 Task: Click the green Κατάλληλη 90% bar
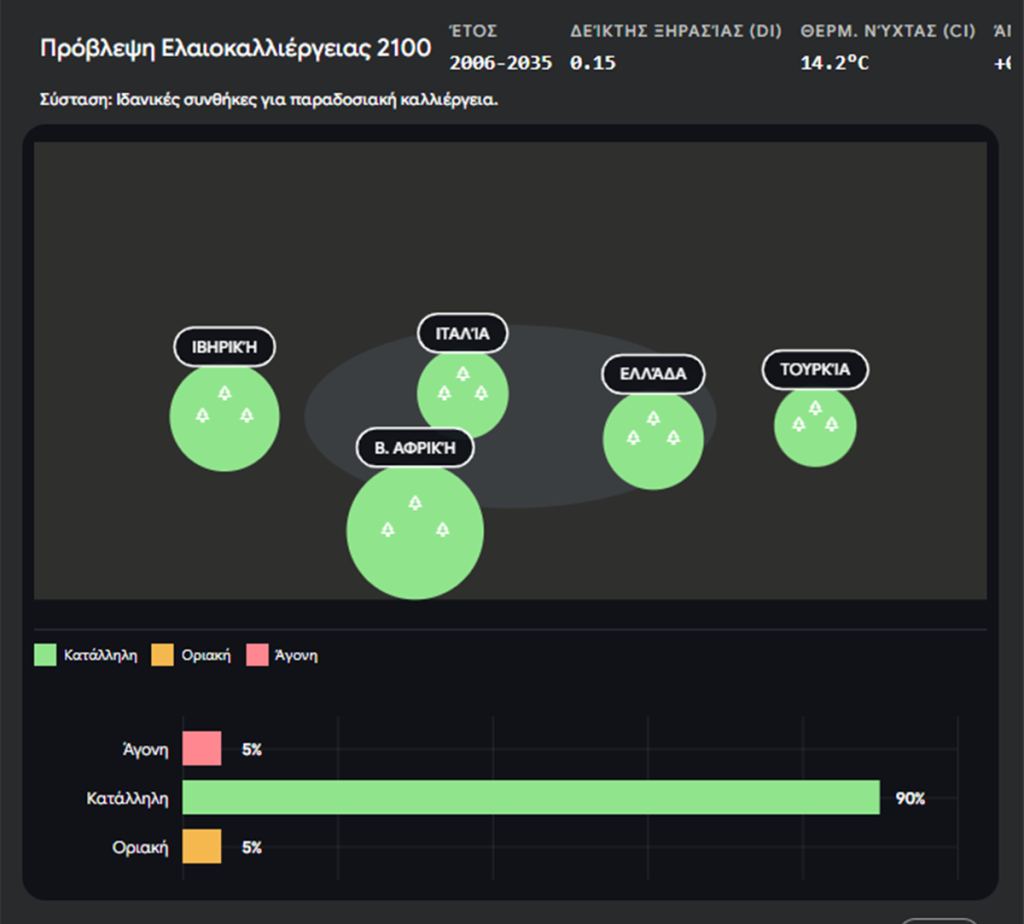530,798
